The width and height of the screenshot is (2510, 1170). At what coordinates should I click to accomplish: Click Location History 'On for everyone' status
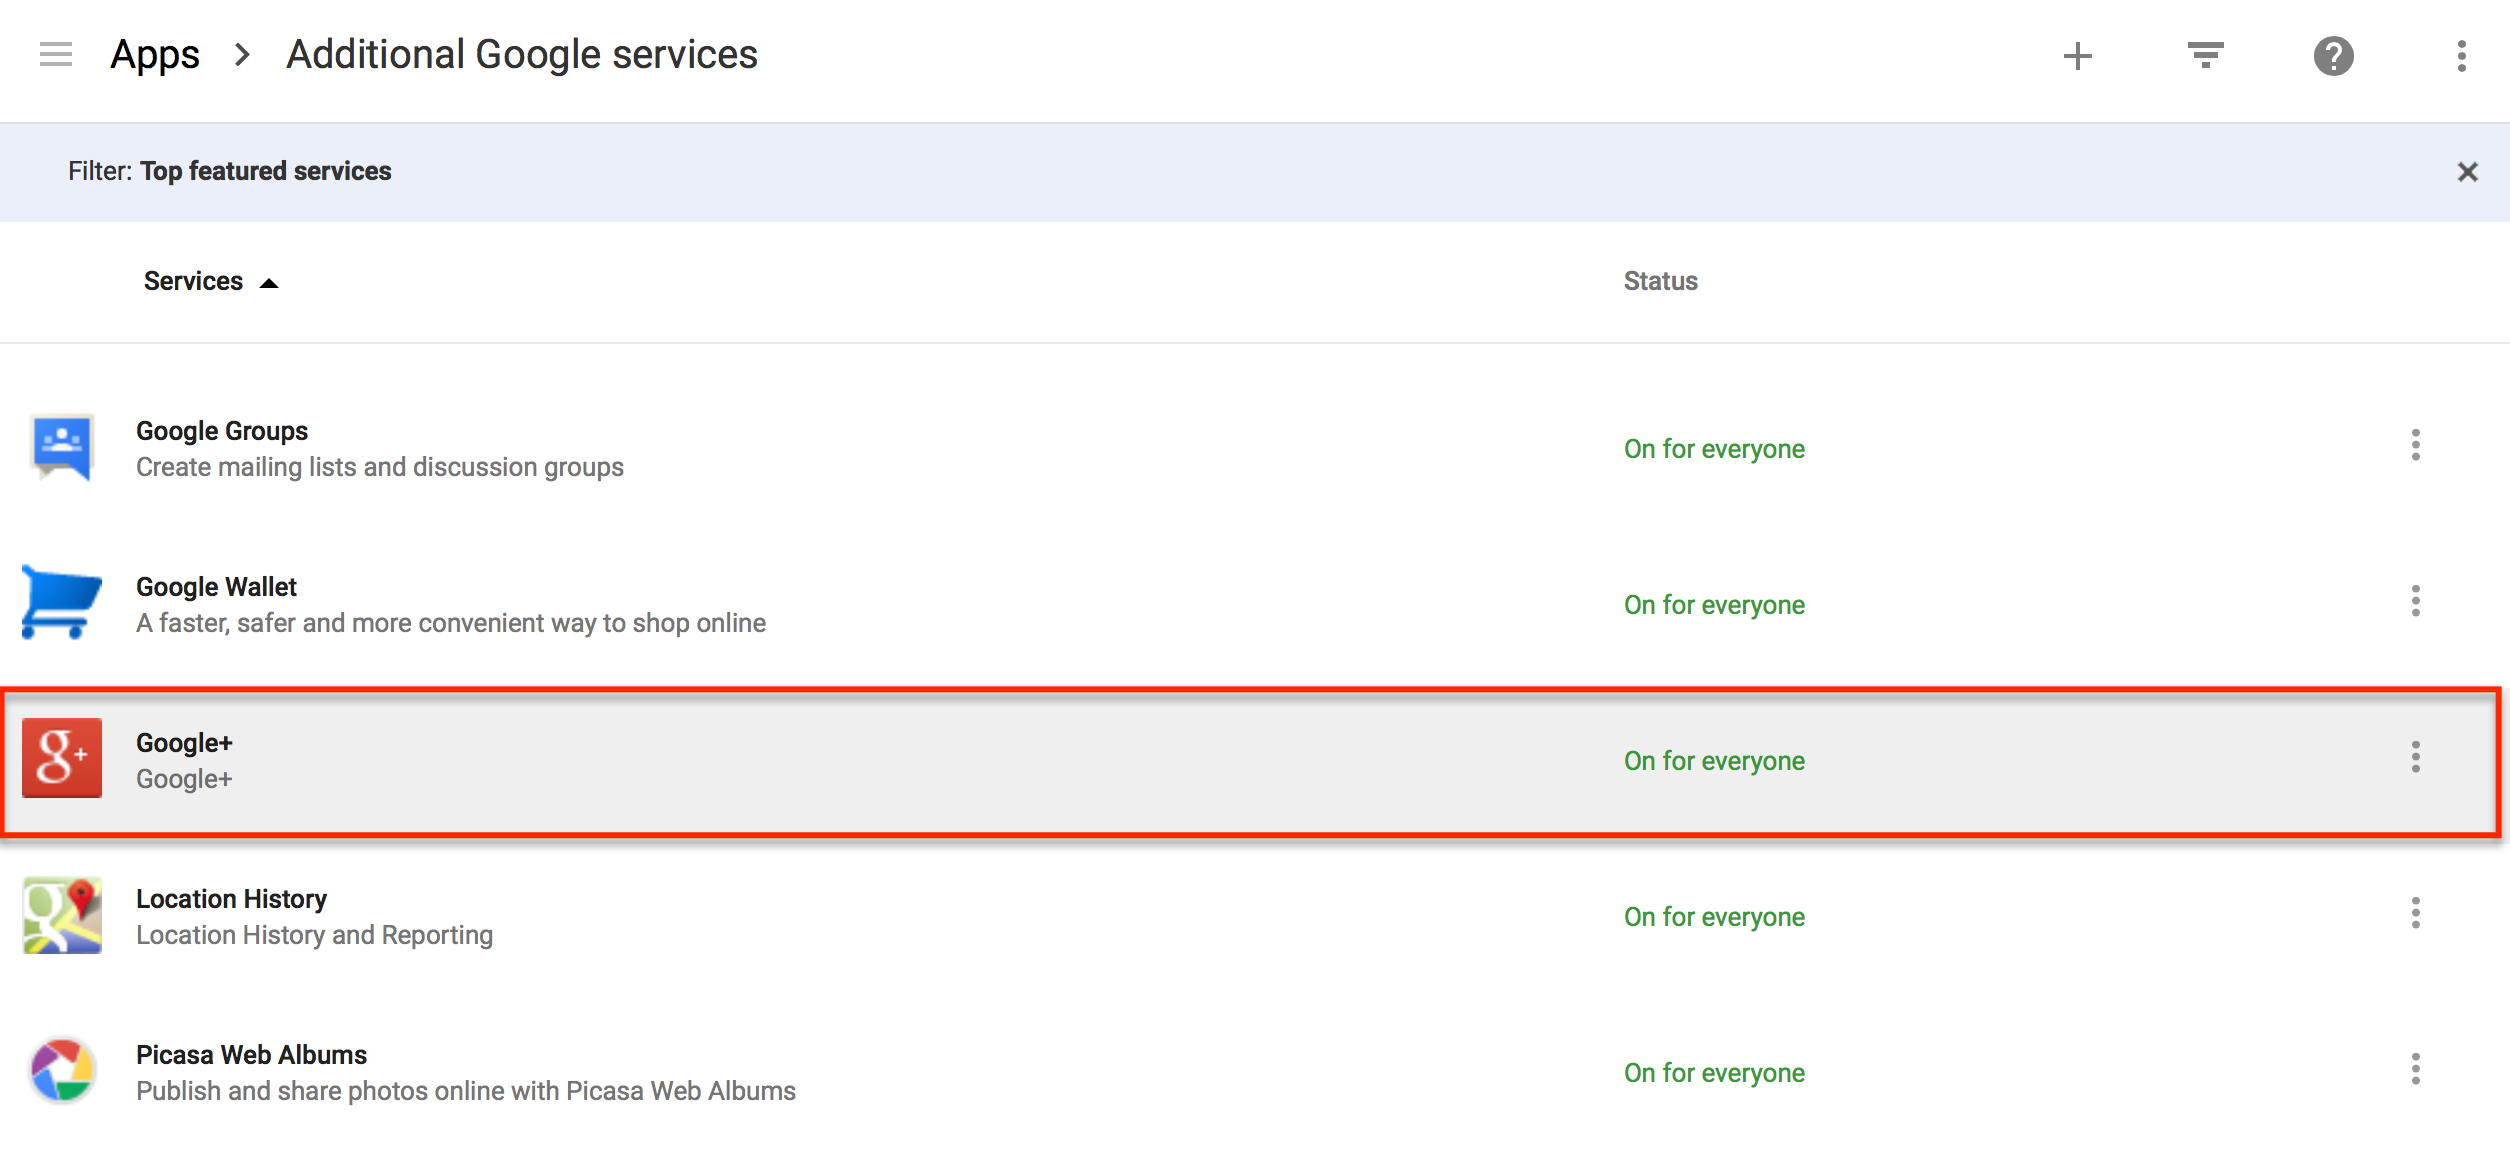click(1714, 917)
